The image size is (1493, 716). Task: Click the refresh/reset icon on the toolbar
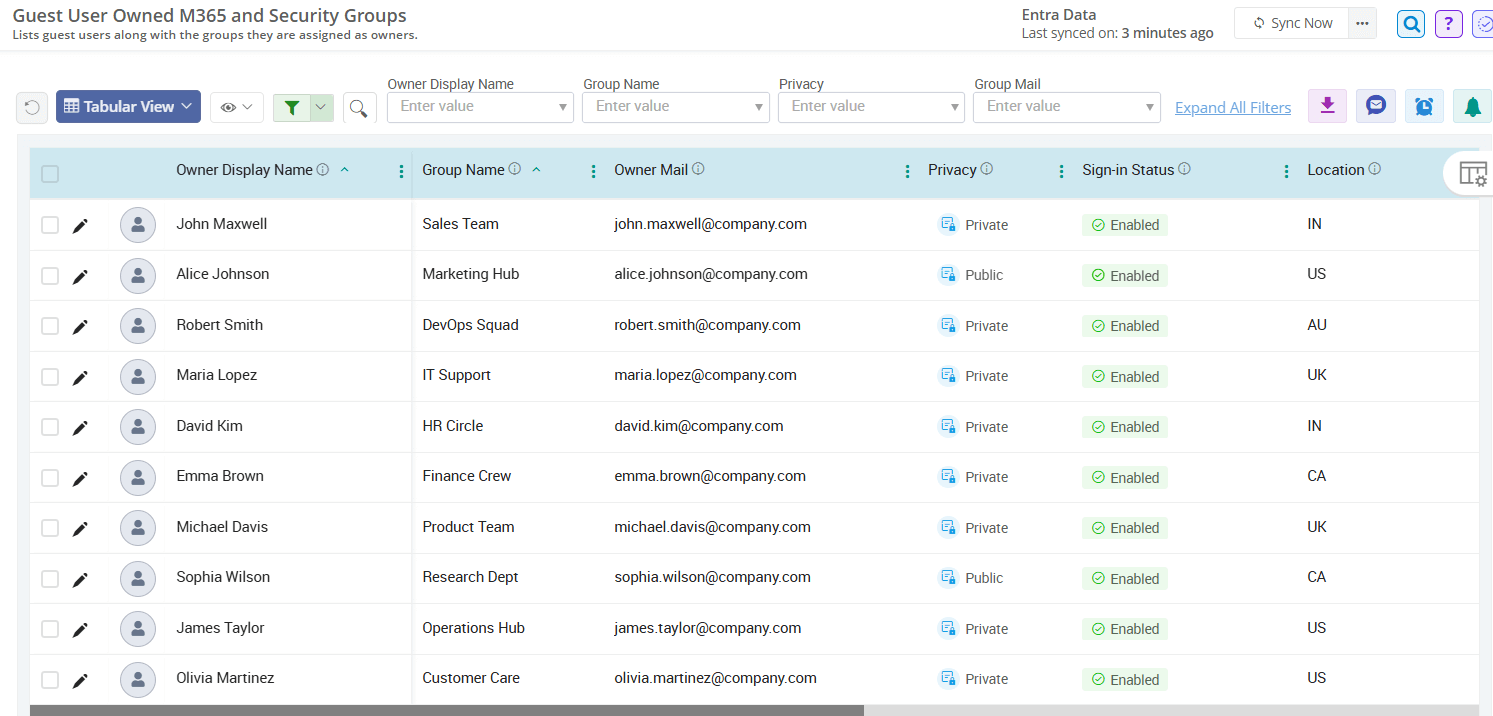pyautogui.click(x=31, y=107)
